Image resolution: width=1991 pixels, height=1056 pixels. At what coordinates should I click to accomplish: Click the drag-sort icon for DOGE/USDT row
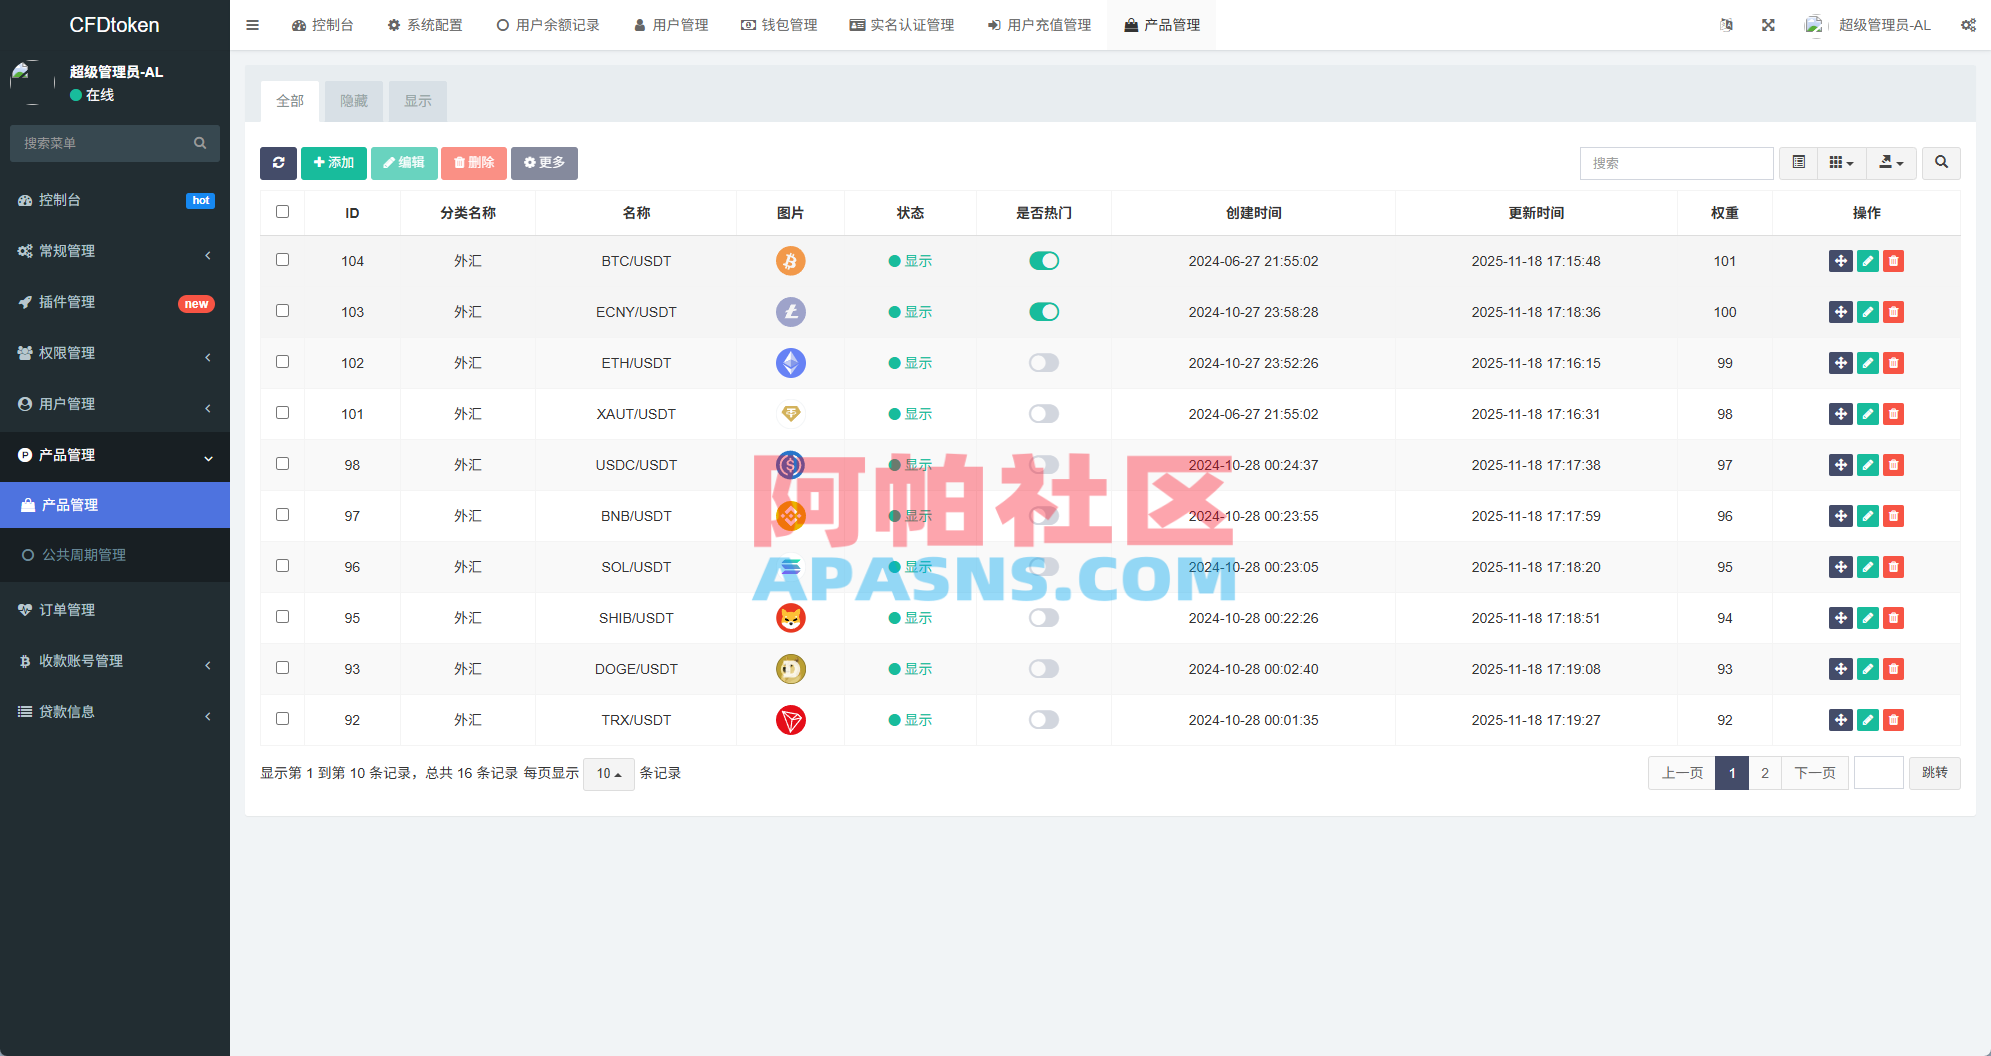coord(1840,669)
